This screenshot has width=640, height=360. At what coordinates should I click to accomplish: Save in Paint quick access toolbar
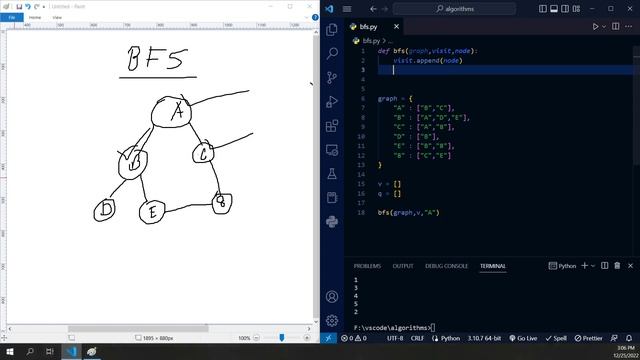pos(19,7)
